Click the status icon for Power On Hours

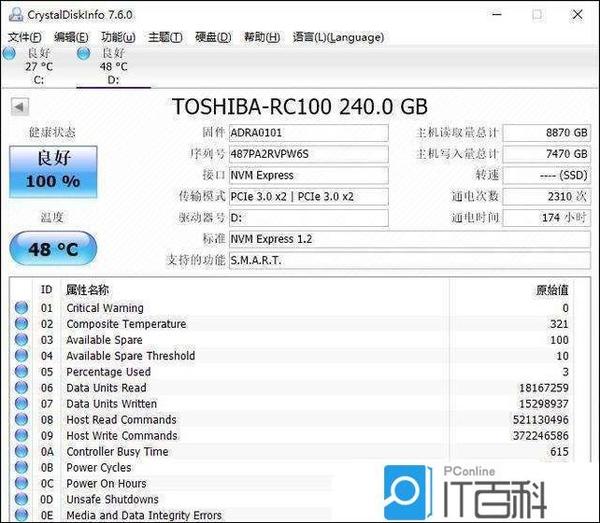pyautogui.click(x=21, y=483)
